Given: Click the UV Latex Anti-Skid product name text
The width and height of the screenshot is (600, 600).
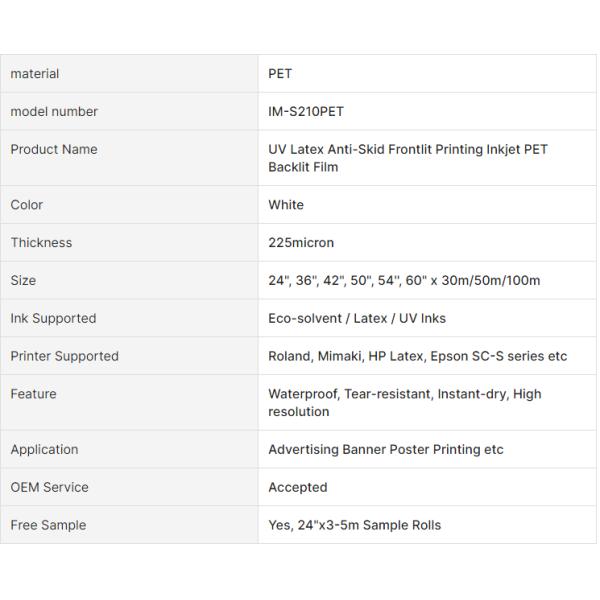Looking at the screenshot, I should pos(407,158).
